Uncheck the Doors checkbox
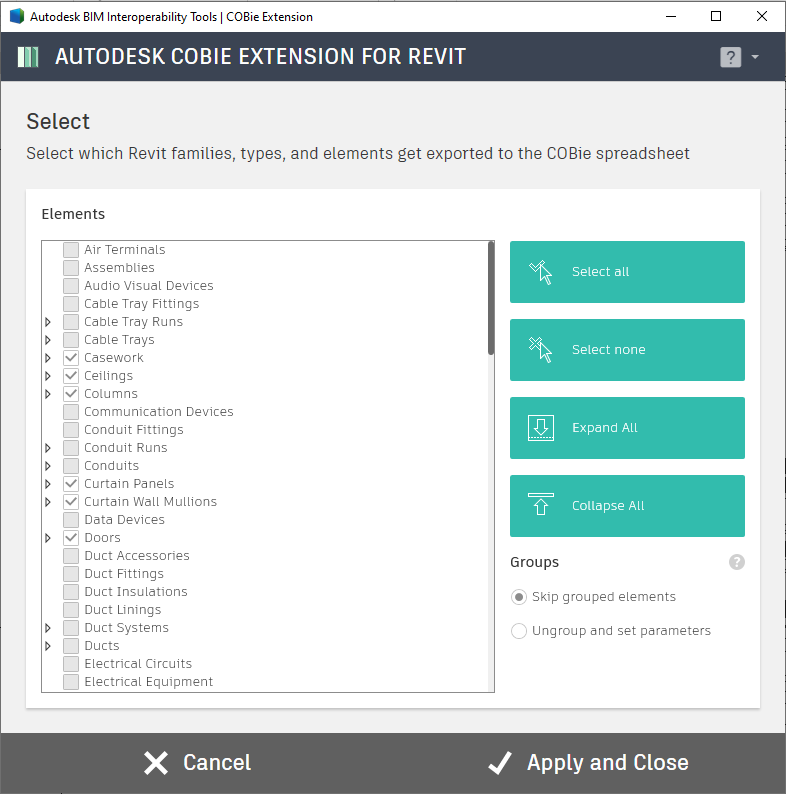The height and width of the screenshot is (794, 786). [x=71, y=538]
